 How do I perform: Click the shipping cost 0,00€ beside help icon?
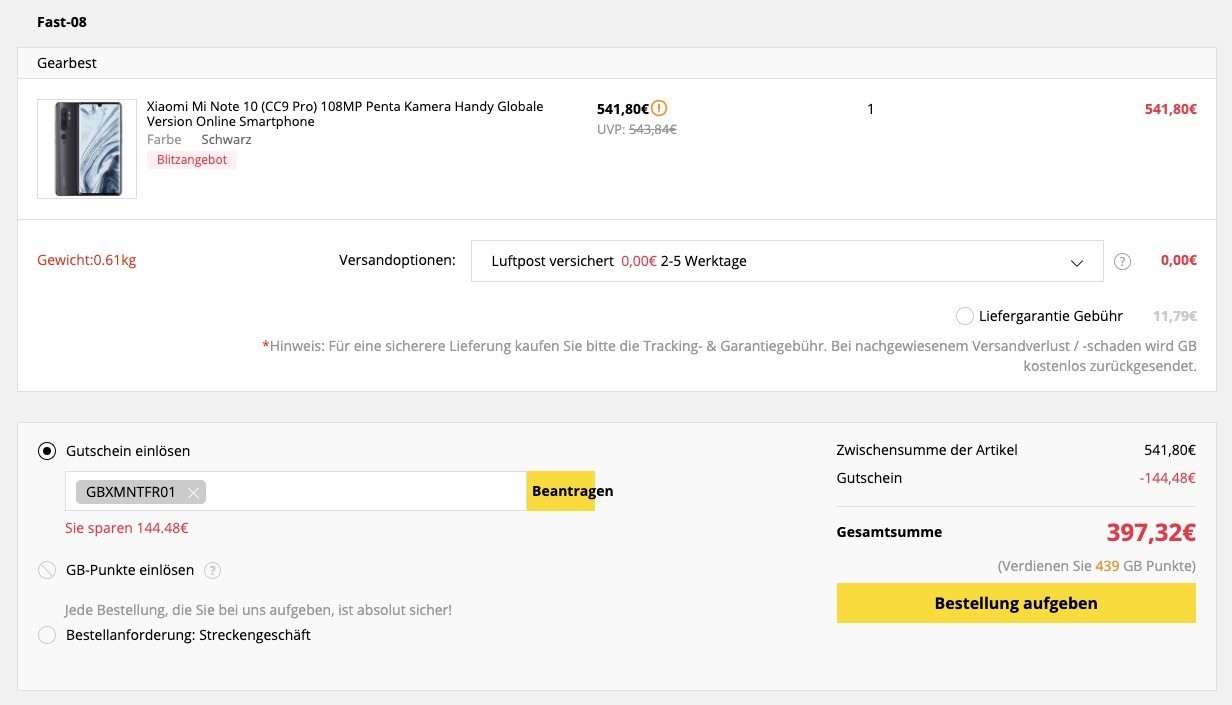pyautogui.click(x=1179, y=261)
